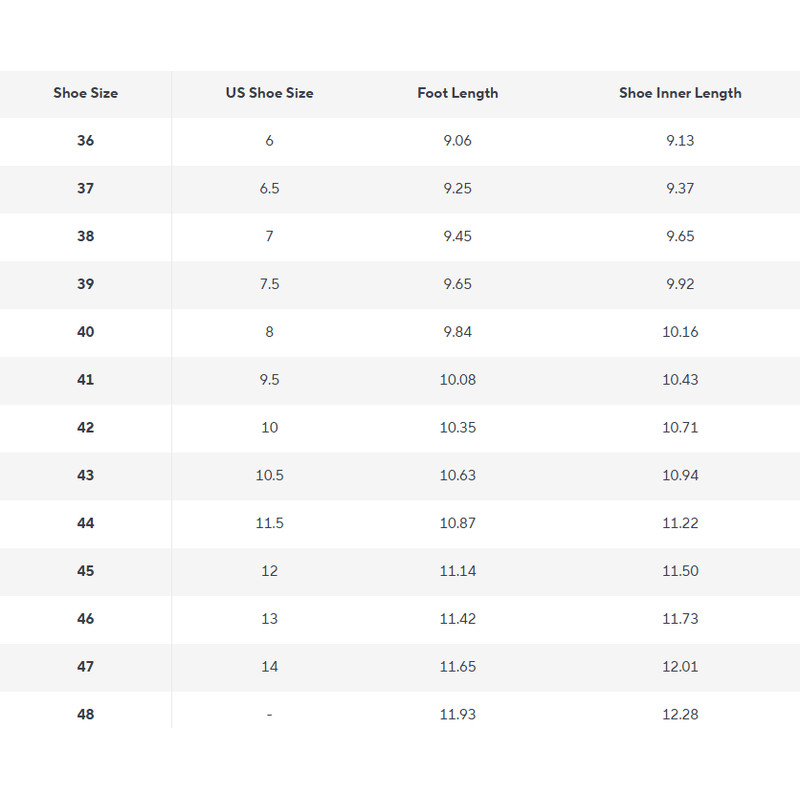Select shoe size 48 row label
800x800 pixels.
click(x=86, y=715)
